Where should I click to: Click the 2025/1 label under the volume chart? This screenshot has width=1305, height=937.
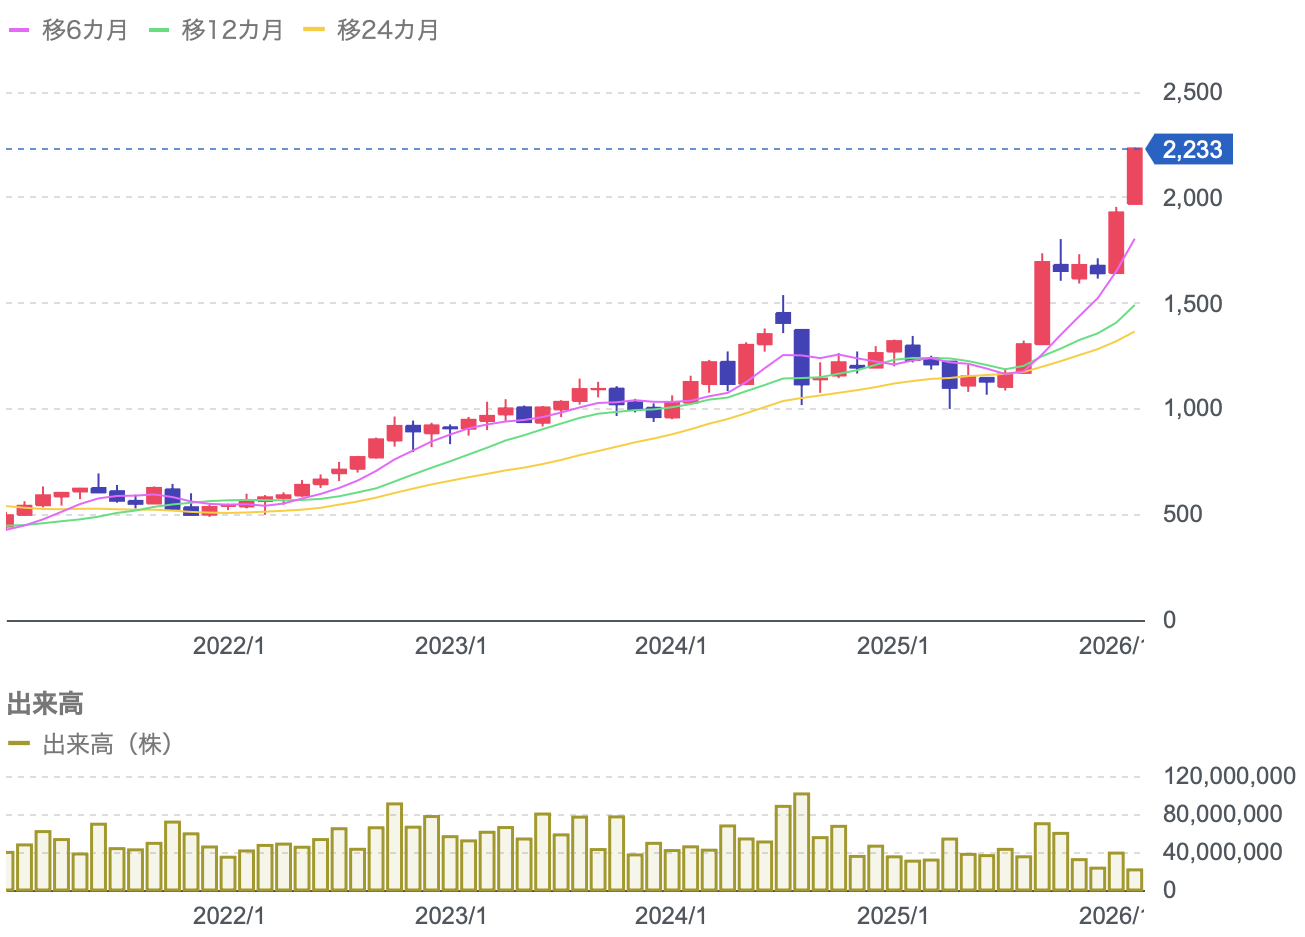pyautogui.click(x=893, y=916)
